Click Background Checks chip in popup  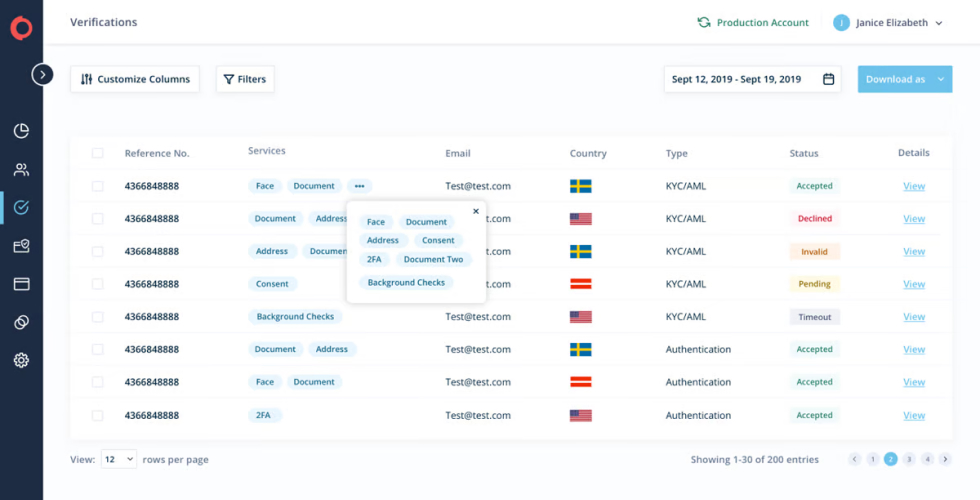tap(406, 282)
